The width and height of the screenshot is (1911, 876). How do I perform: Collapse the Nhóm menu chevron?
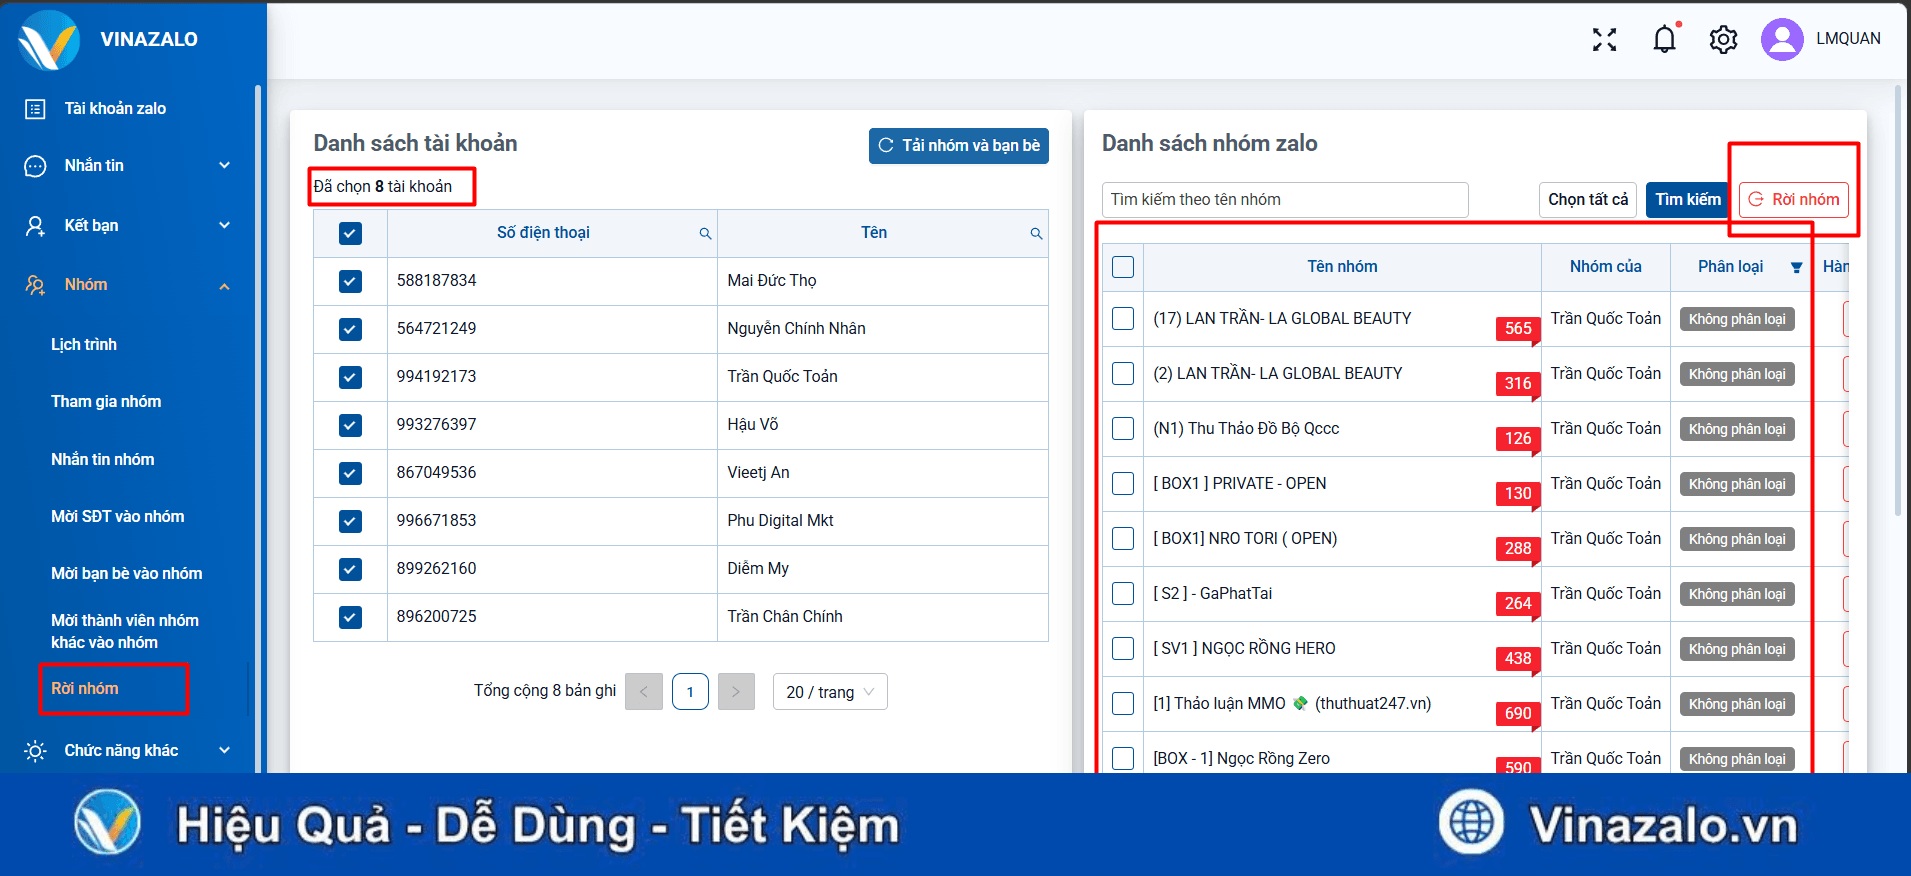pos(224,286)
